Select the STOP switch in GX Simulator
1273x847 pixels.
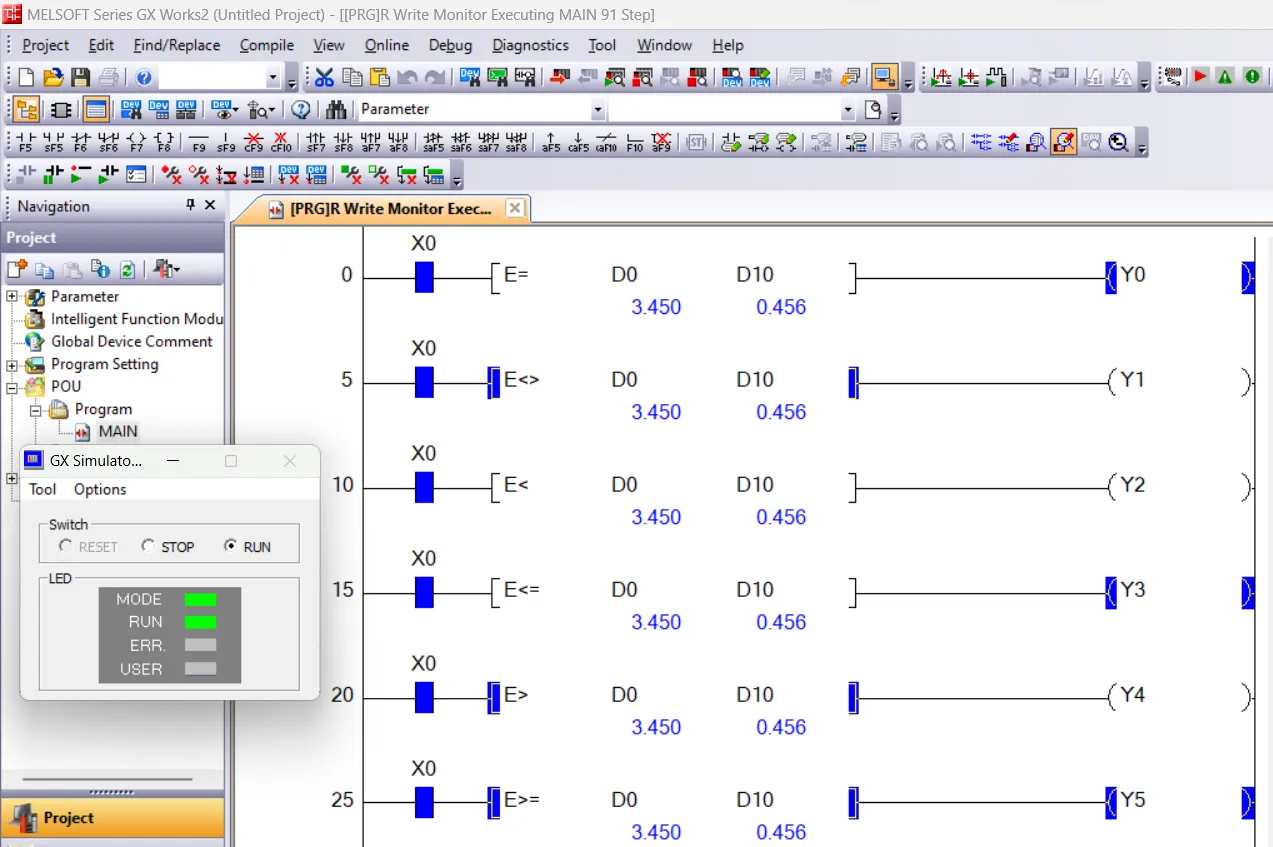click(x=148, y=546)
